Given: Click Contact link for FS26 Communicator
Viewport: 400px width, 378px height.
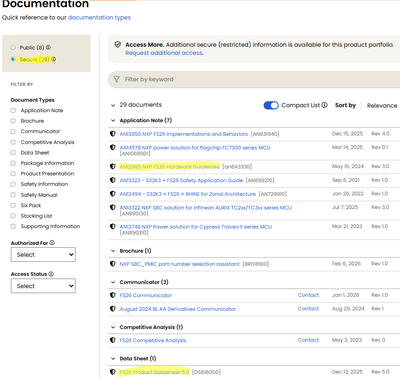Looking at the screenshot, I should (x=308, y=295).
